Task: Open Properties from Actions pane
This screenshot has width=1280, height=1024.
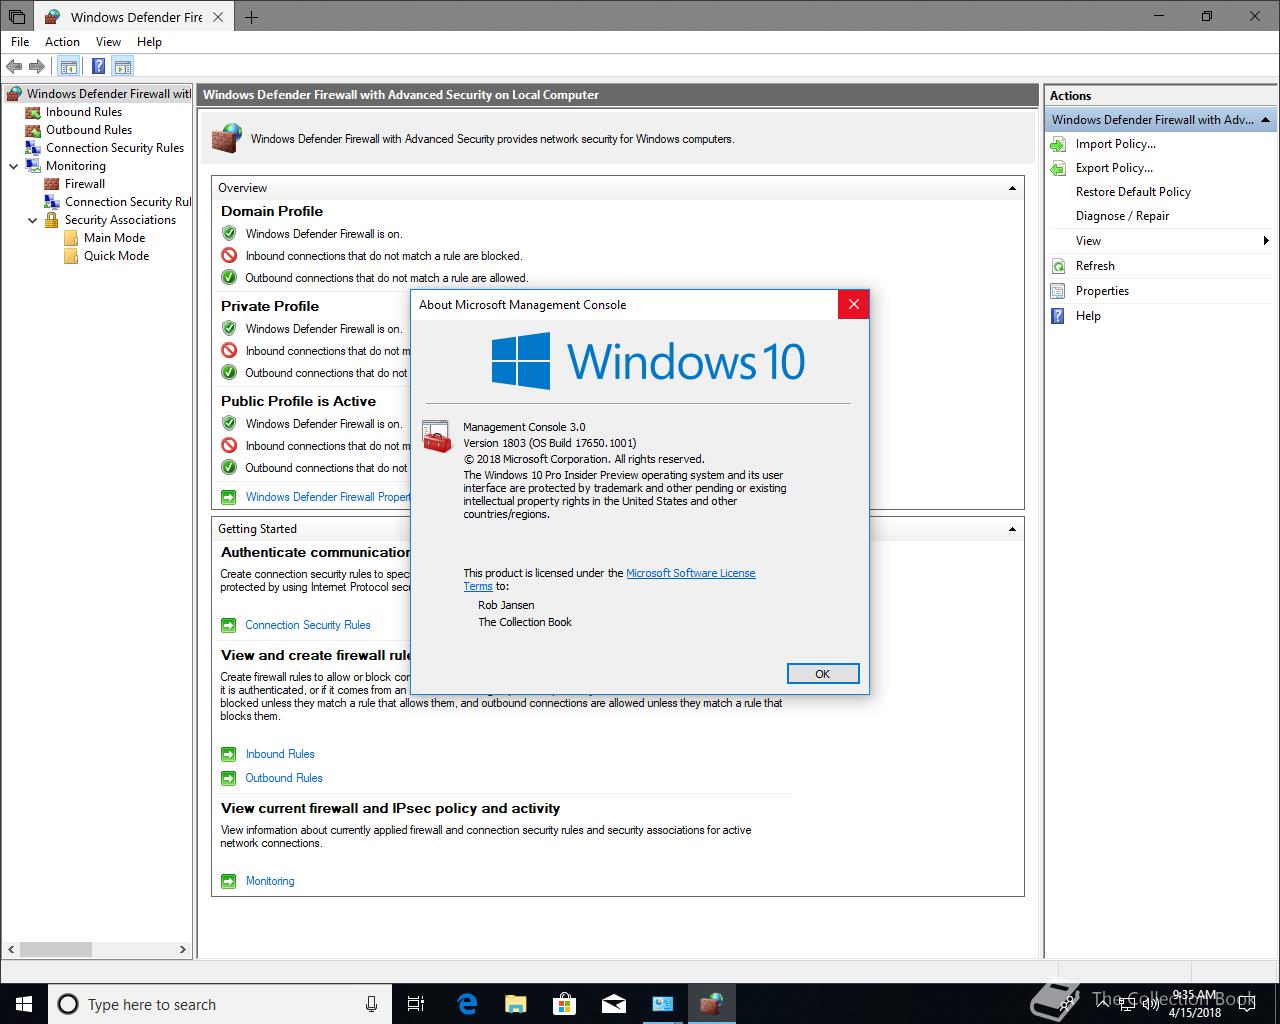Action: (x=1102, y=291)
